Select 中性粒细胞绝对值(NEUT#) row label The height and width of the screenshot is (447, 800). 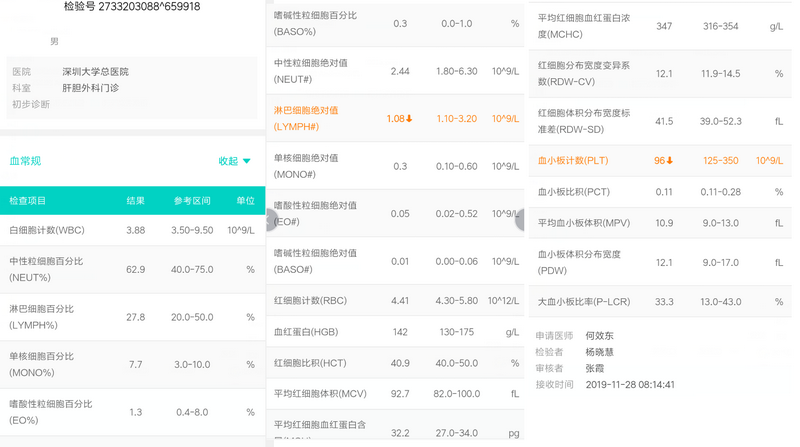(311, 71)
